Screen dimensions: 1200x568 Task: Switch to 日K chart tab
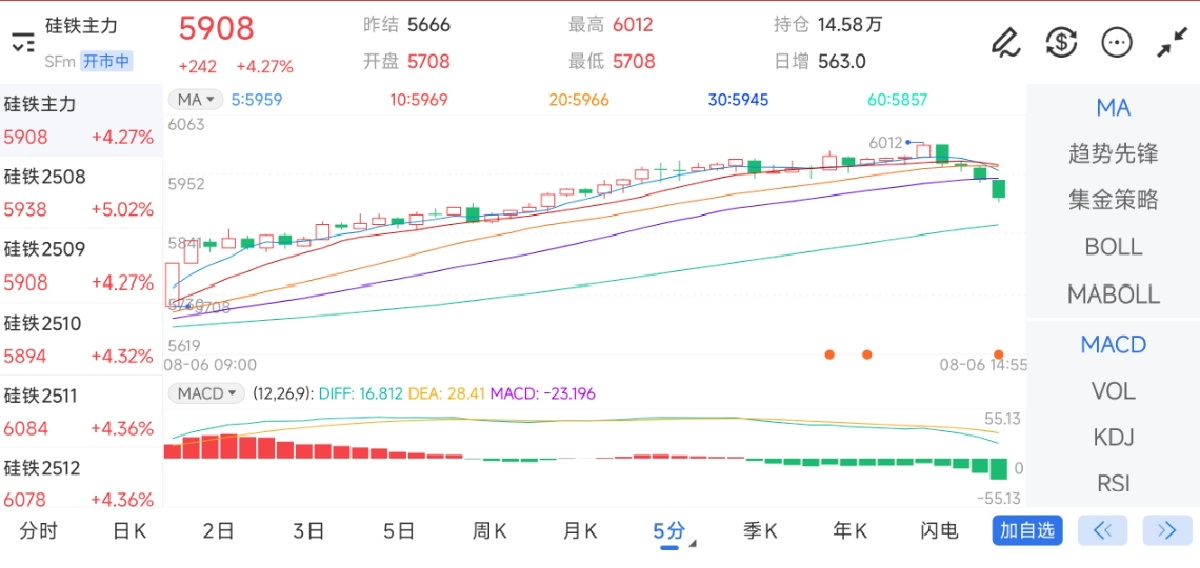pos(128,531)
